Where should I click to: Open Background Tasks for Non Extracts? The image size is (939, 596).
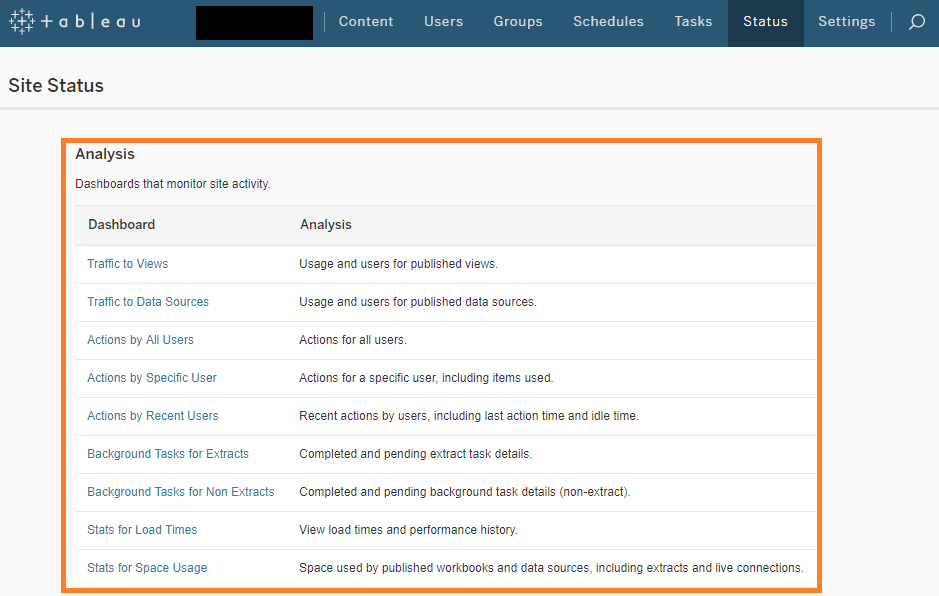(x=180, y=492)
